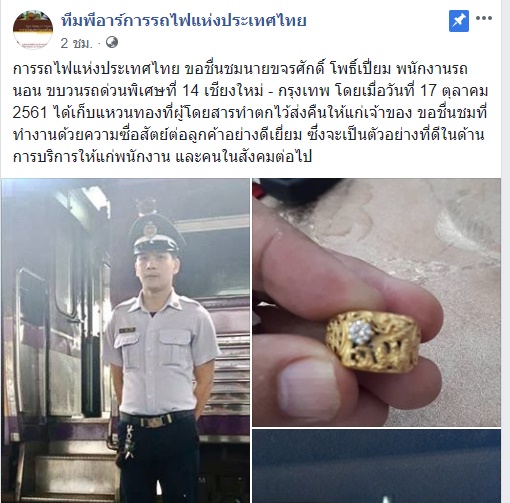
Task: Open the three-dot post options menu
Action: coord(484,18)
